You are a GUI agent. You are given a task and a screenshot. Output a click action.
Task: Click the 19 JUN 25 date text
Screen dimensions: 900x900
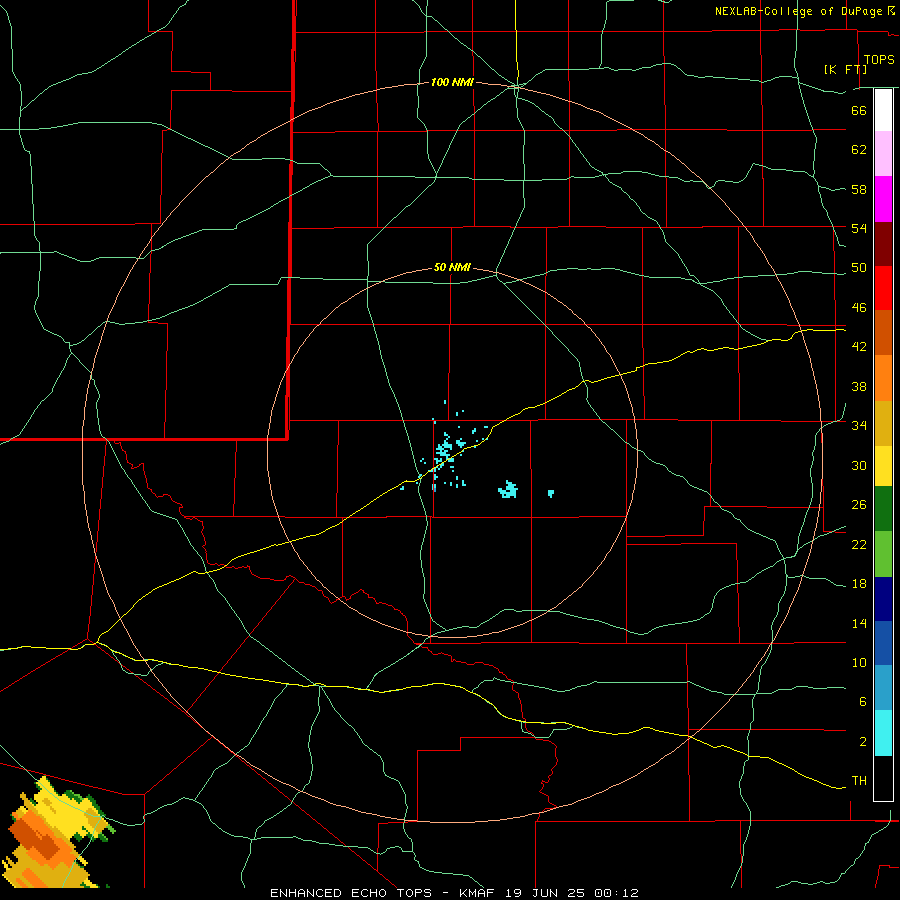[546, 893]
